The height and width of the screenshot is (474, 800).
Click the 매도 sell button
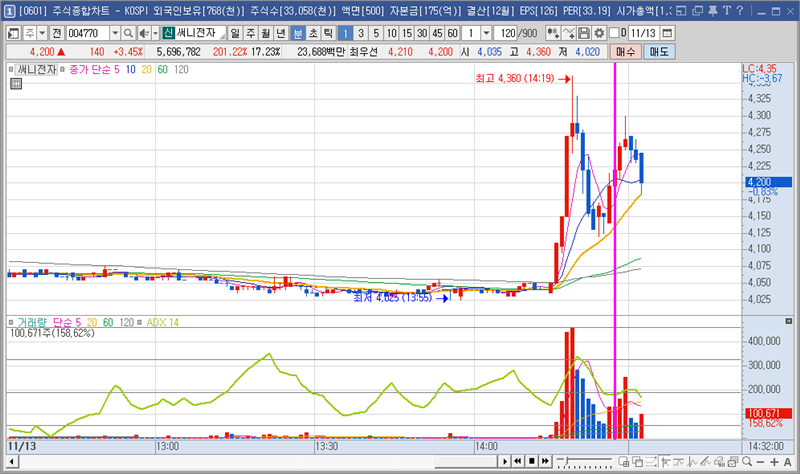click(659, 51)
